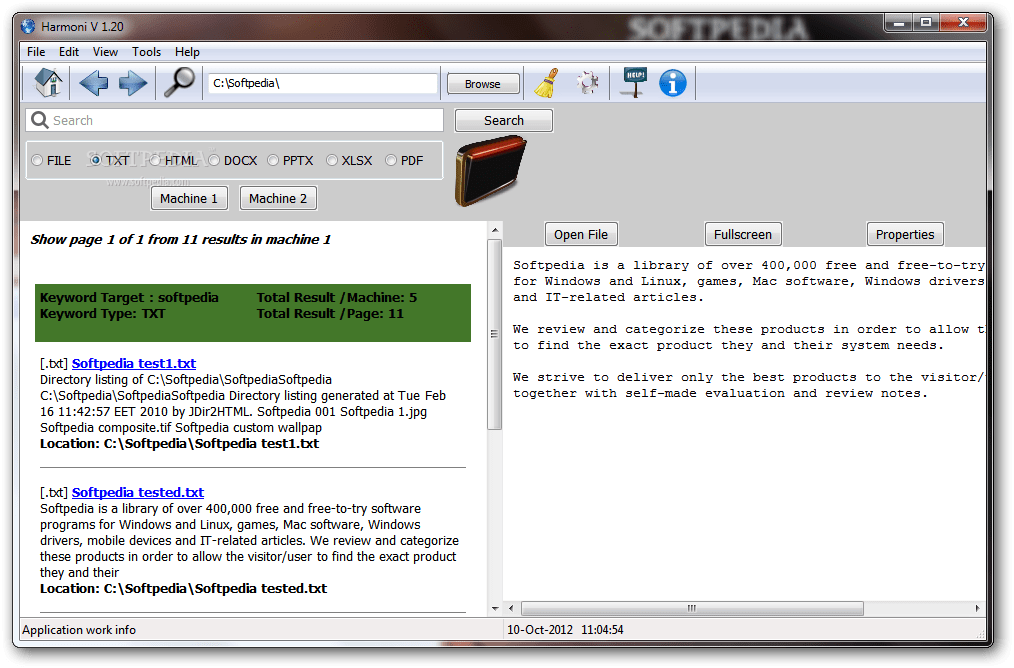Screen dimensions: 1014x668
Task: Click the Forward arrow icon
Action: 133,83
